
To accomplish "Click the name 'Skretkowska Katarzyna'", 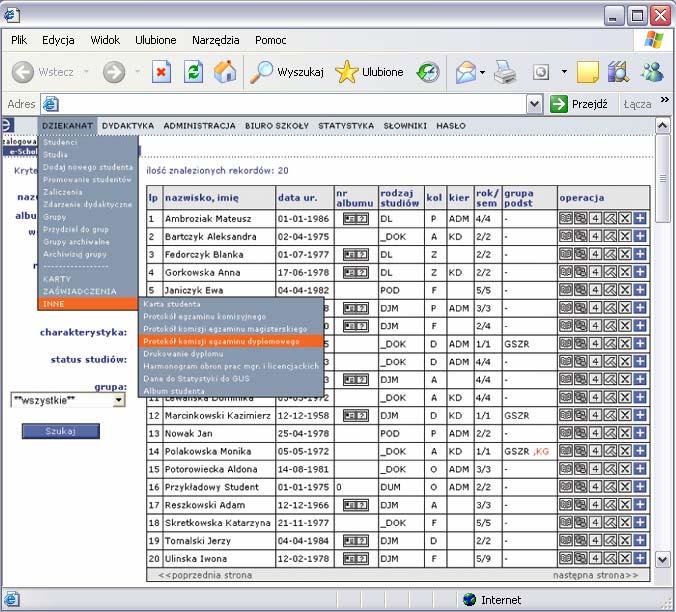I will pyautogui.click(x=218, y=523).
